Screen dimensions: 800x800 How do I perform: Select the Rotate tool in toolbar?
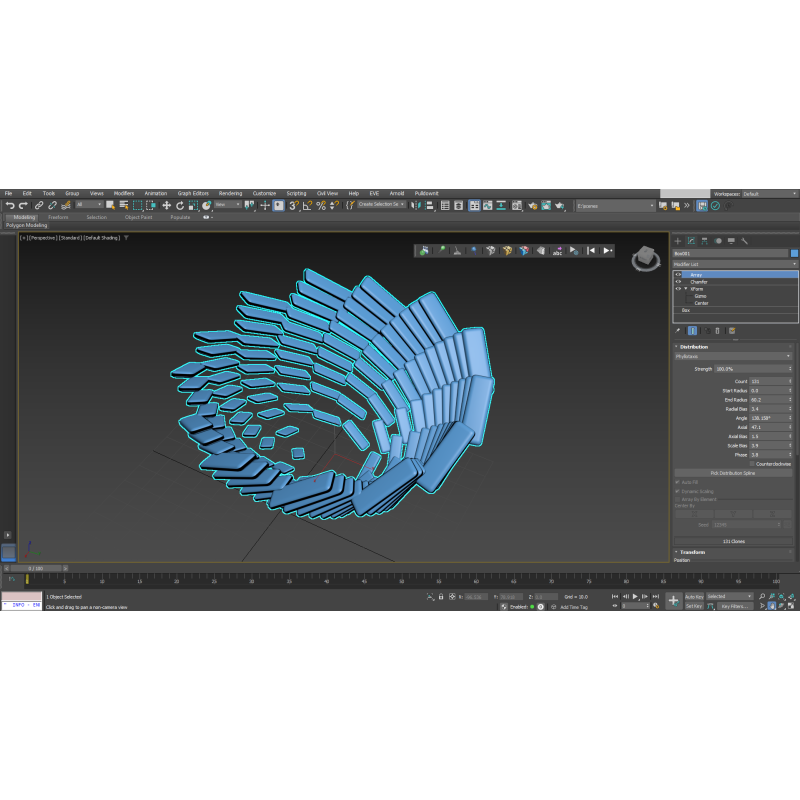point(179,205)
